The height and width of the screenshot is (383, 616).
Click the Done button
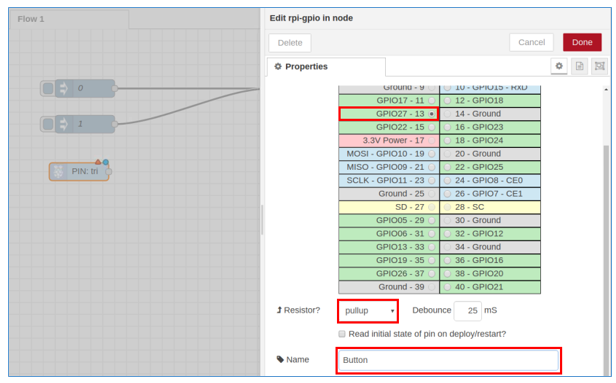(582, 42)
